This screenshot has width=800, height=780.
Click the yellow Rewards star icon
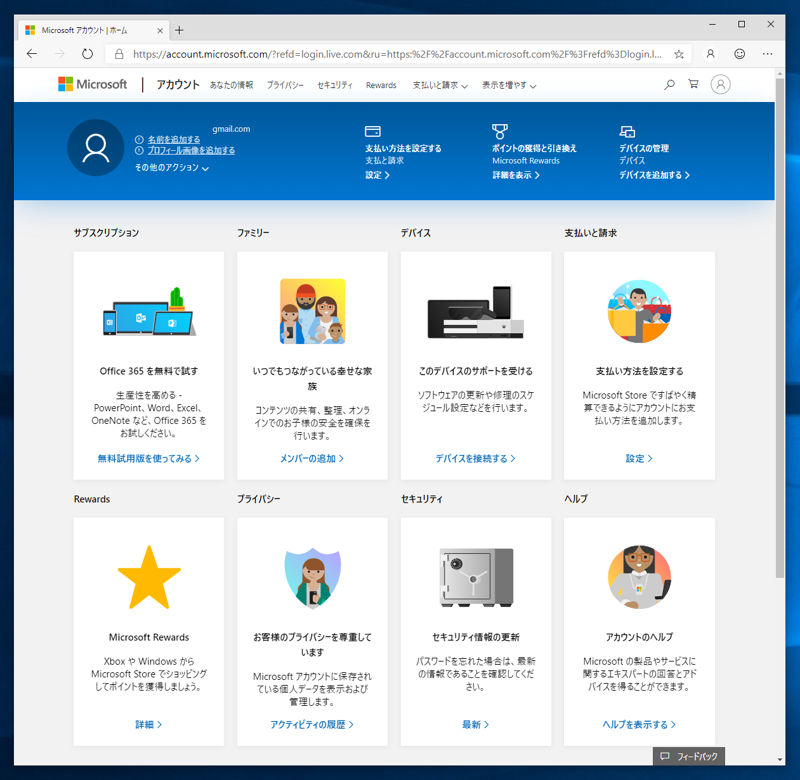tap(149, 577)
